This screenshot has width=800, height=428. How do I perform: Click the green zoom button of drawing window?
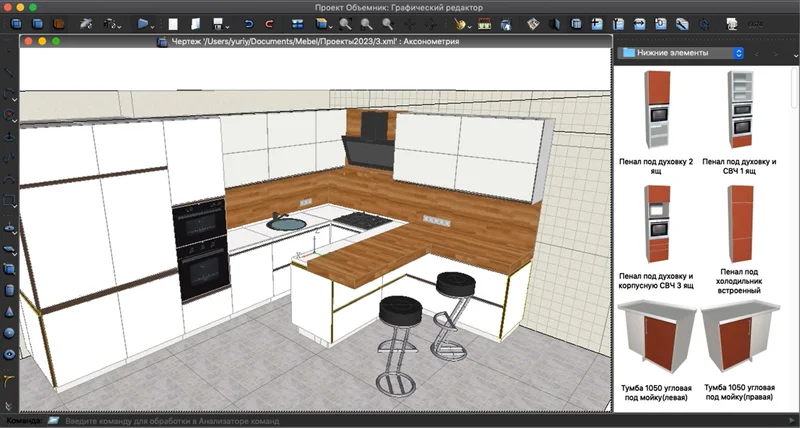coord(57,41)
